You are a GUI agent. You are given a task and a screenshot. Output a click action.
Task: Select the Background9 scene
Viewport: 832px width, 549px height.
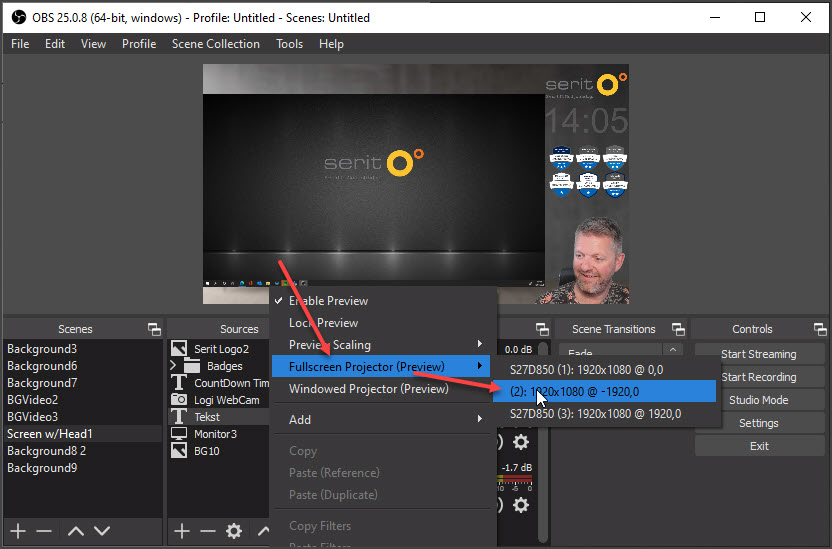point(82,467)
